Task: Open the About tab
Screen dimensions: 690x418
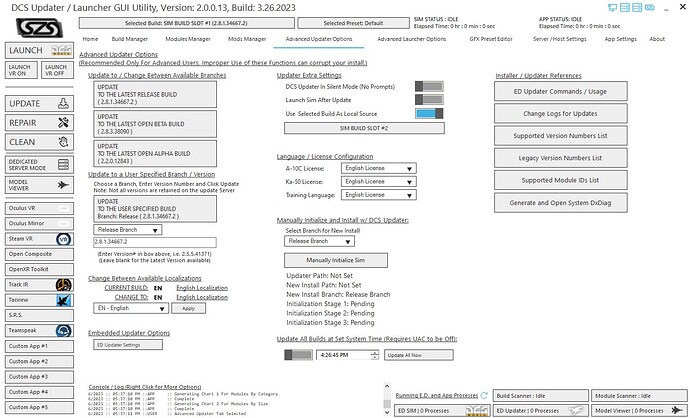Action: [x=657, y=39]
